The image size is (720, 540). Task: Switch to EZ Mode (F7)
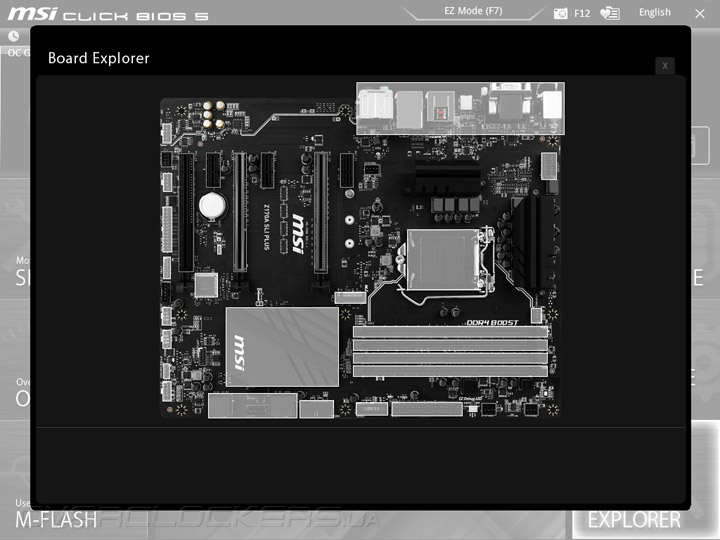[473, 11]
